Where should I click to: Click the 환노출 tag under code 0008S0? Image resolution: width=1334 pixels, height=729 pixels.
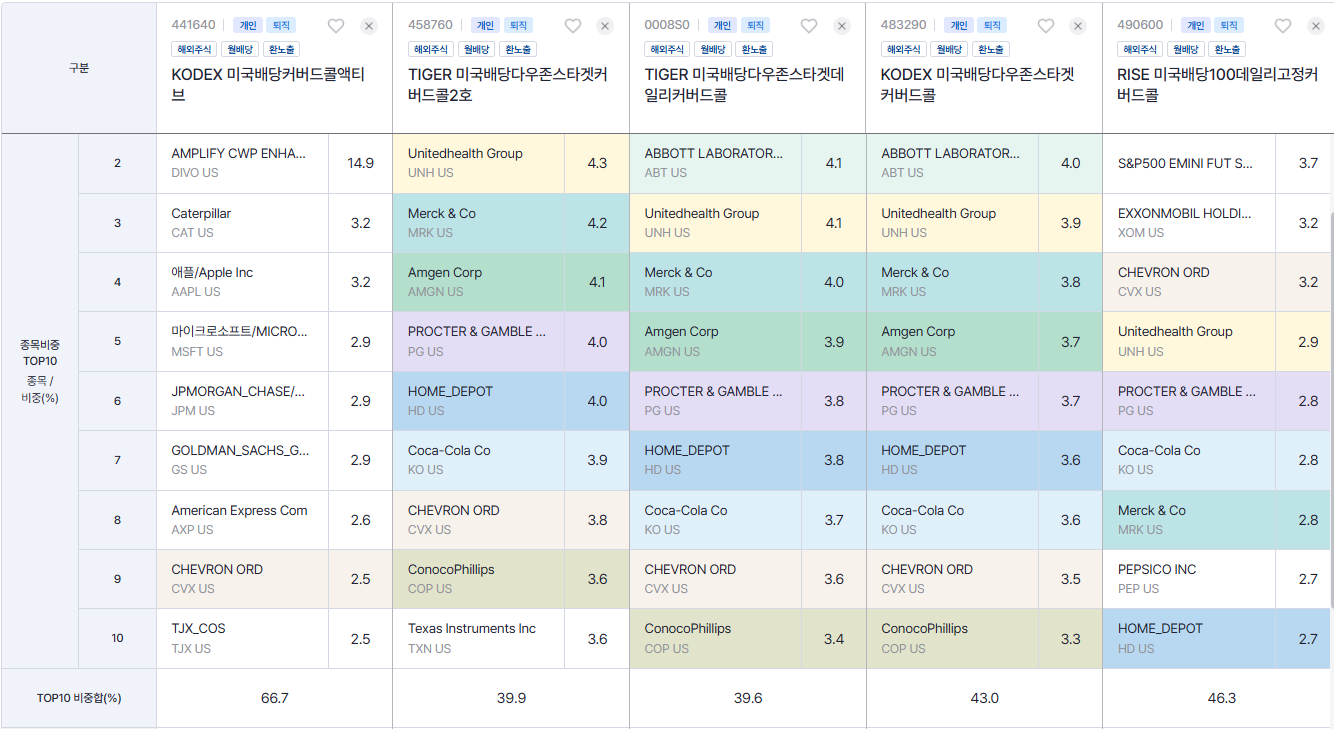click(x=754, y=49)
